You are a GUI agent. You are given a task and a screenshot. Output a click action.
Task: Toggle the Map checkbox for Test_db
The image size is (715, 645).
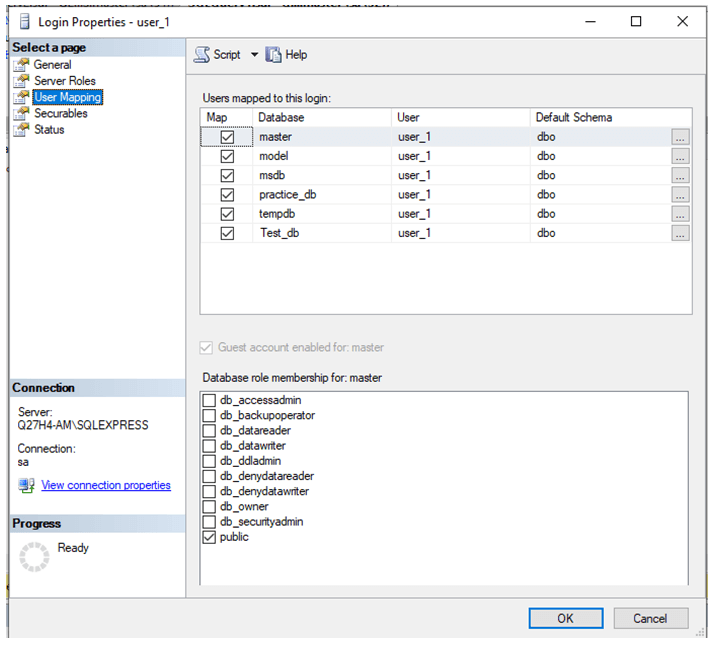click(227, 233)
